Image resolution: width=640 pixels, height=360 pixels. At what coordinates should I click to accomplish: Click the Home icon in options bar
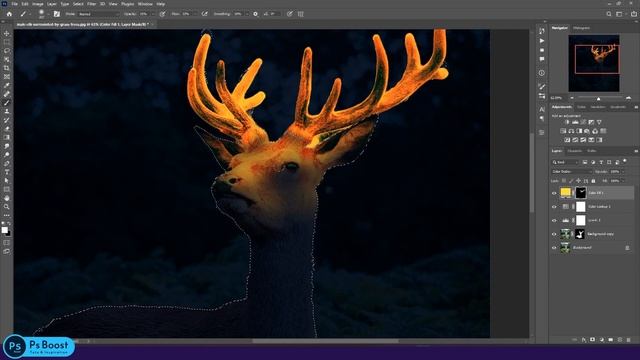tap(9, 14)
